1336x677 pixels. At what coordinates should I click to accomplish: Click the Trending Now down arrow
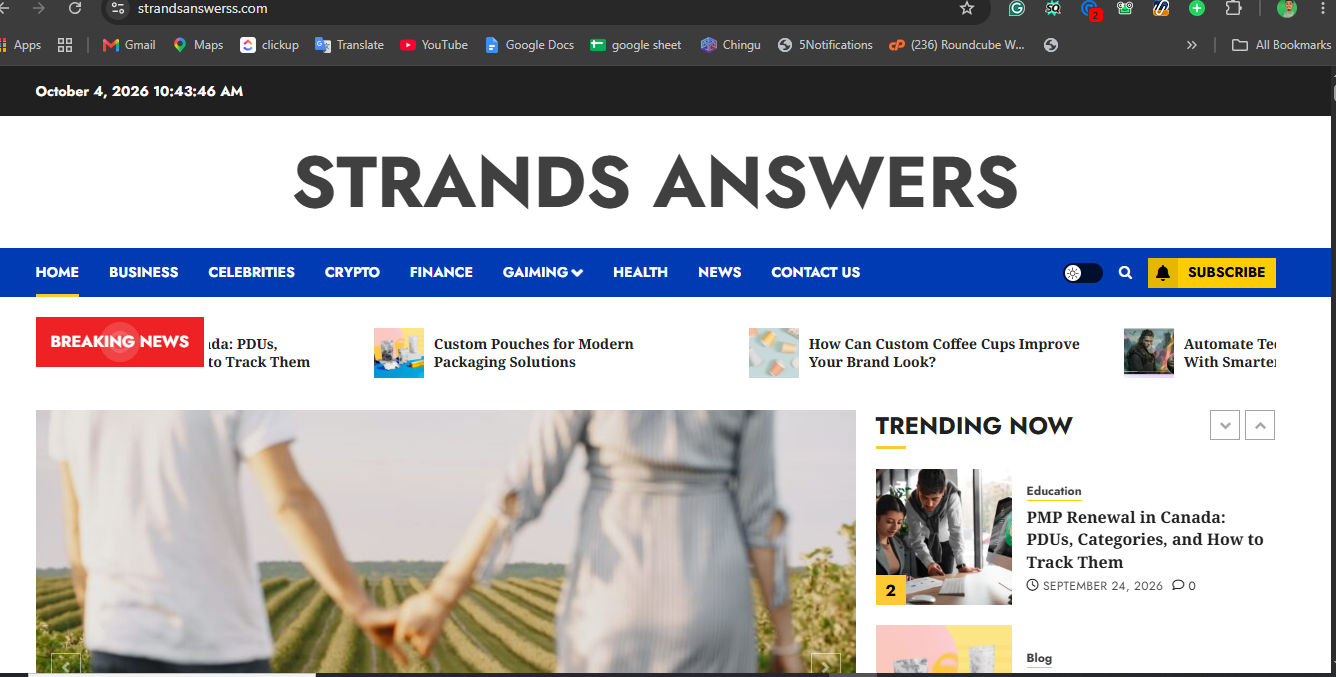[1225, 425]
